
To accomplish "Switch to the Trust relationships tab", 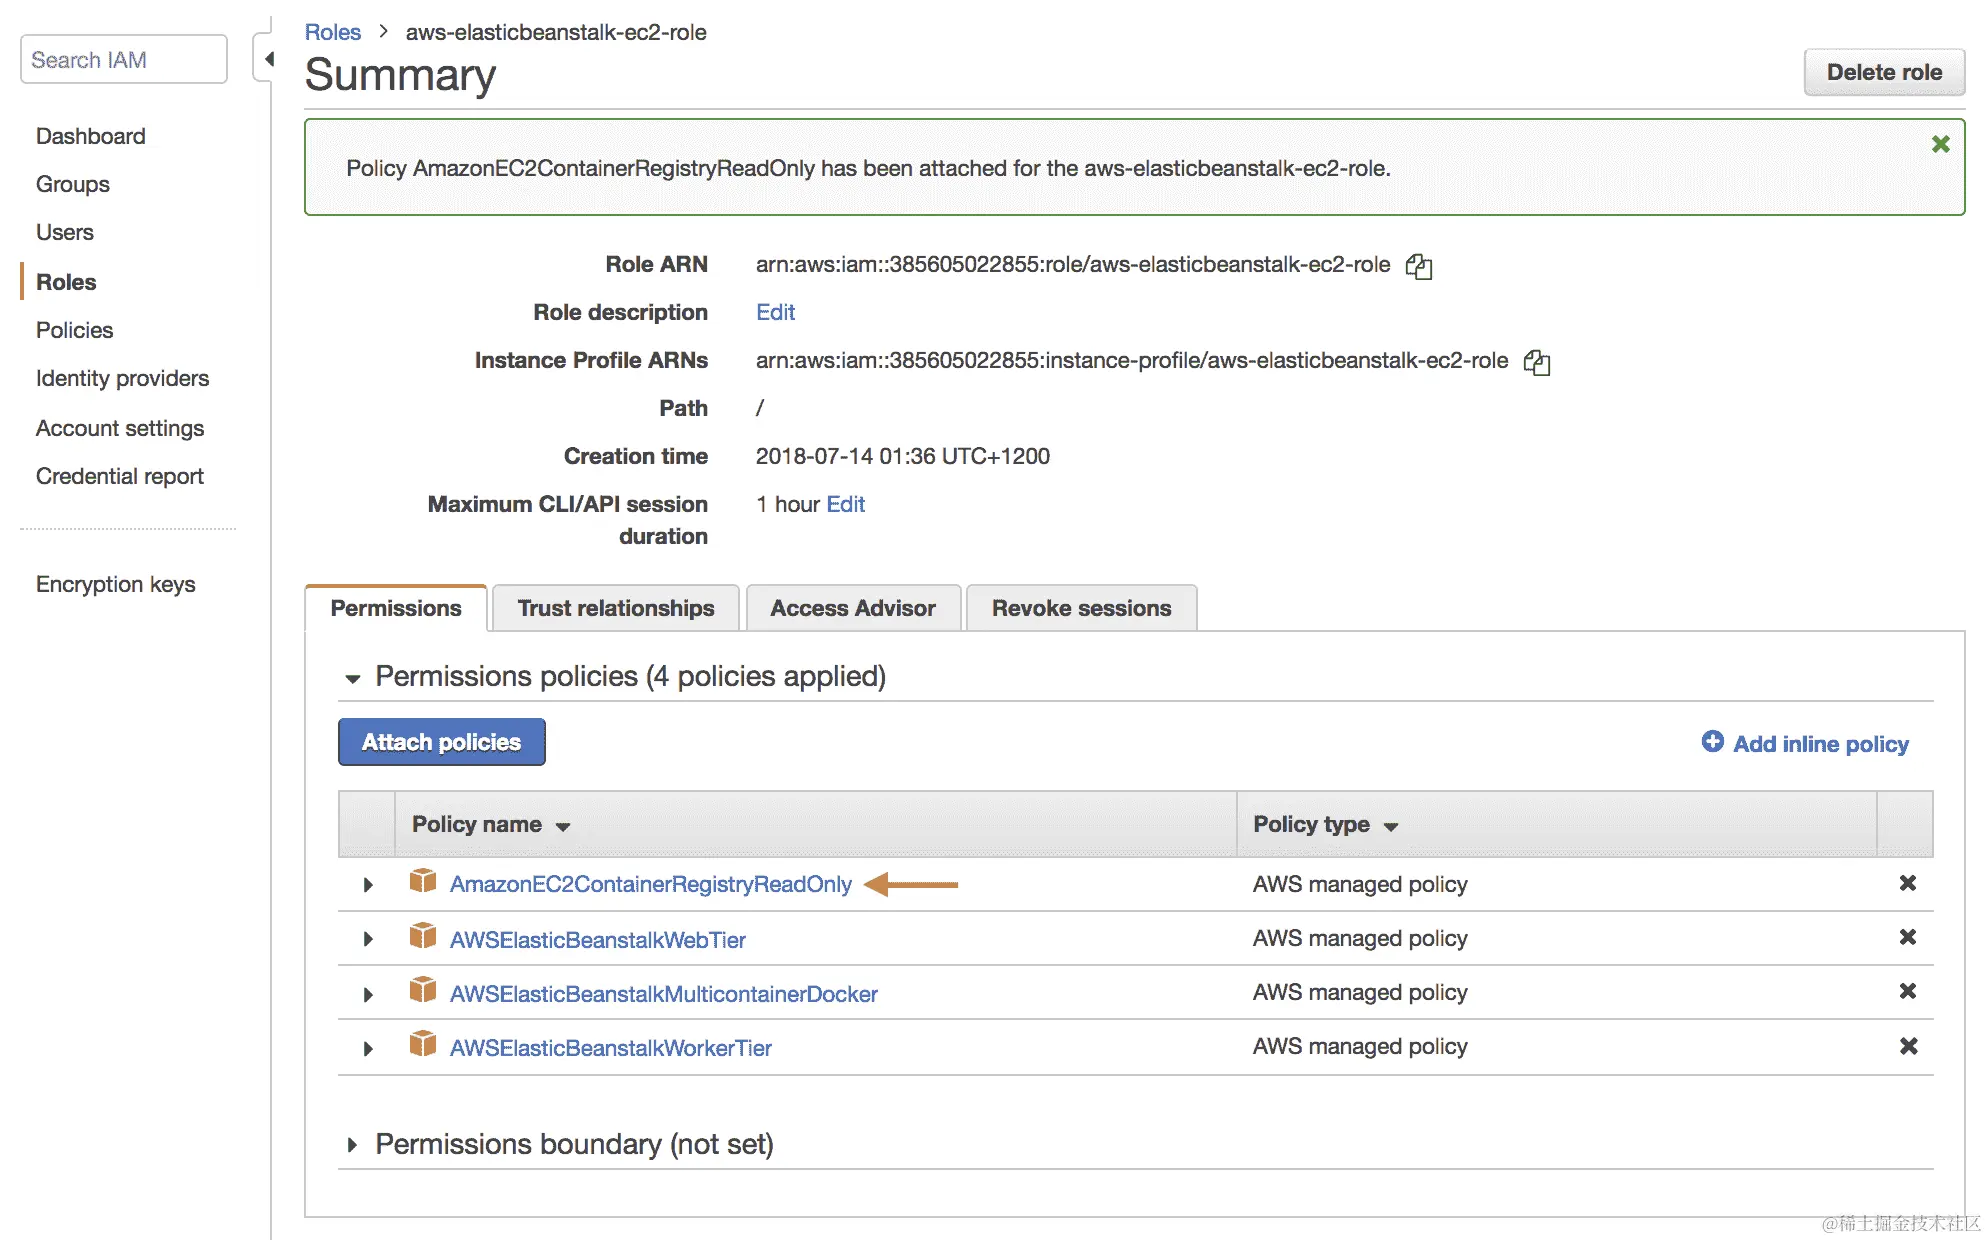I will 615,608.
